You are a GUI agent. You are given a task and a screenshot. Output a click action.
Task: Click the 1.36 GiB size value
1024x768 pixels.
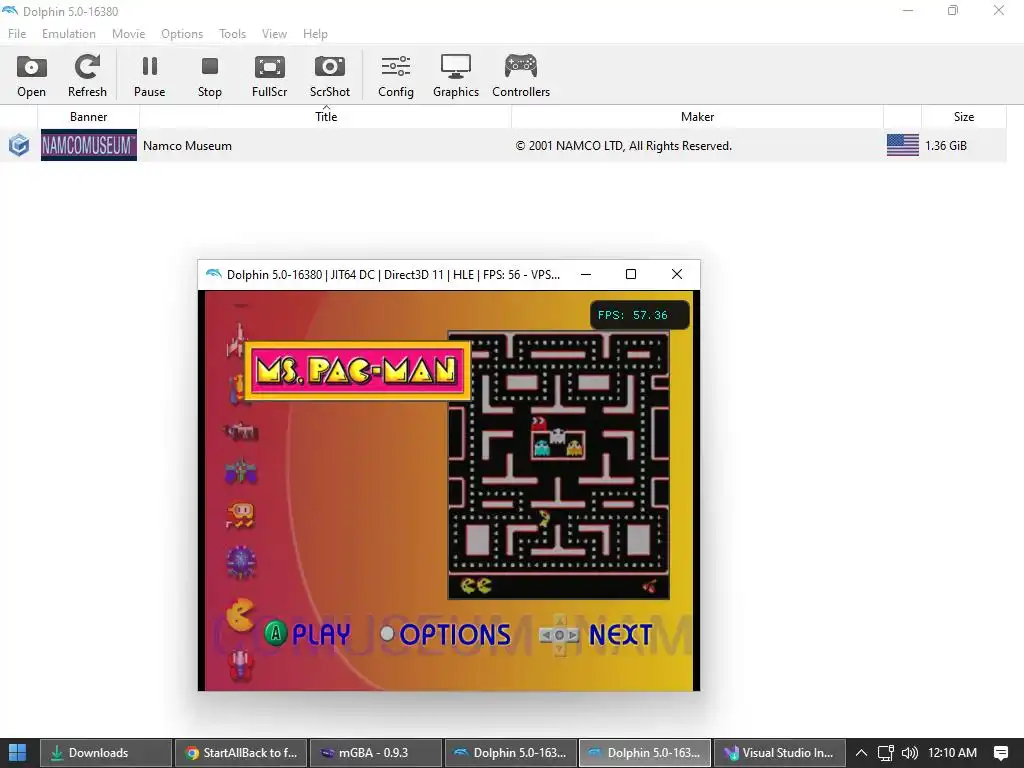point(946,146)
